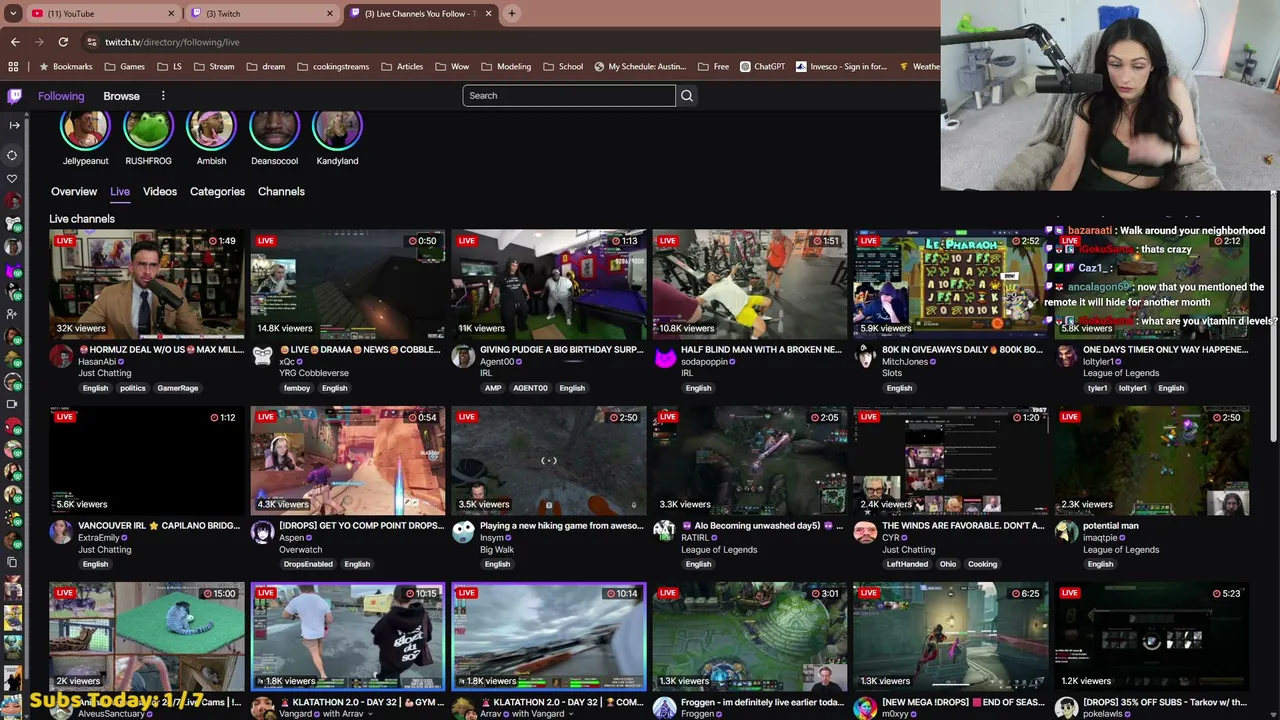Image resolution: width=1280 pixels, height=720 pixels.
Task: Click the GamerRage tag
Action: tap(178, 388)
